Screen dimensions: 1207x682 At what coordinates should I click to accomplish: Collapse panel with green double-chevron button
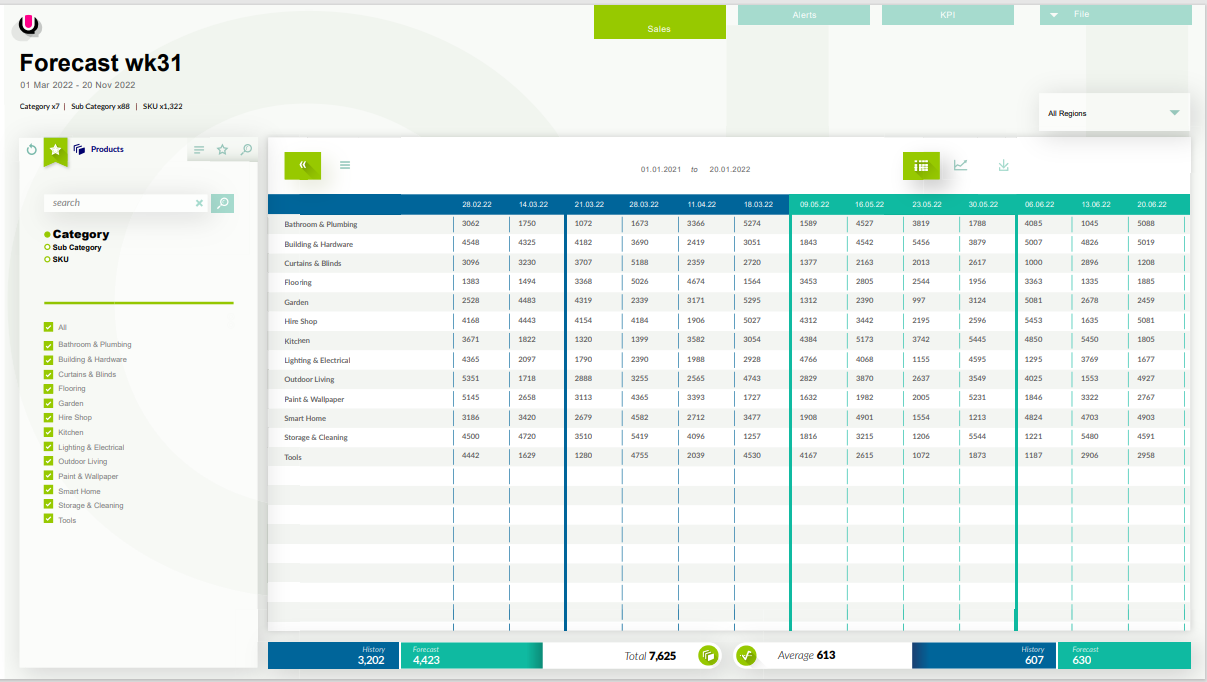coord(303,165)
